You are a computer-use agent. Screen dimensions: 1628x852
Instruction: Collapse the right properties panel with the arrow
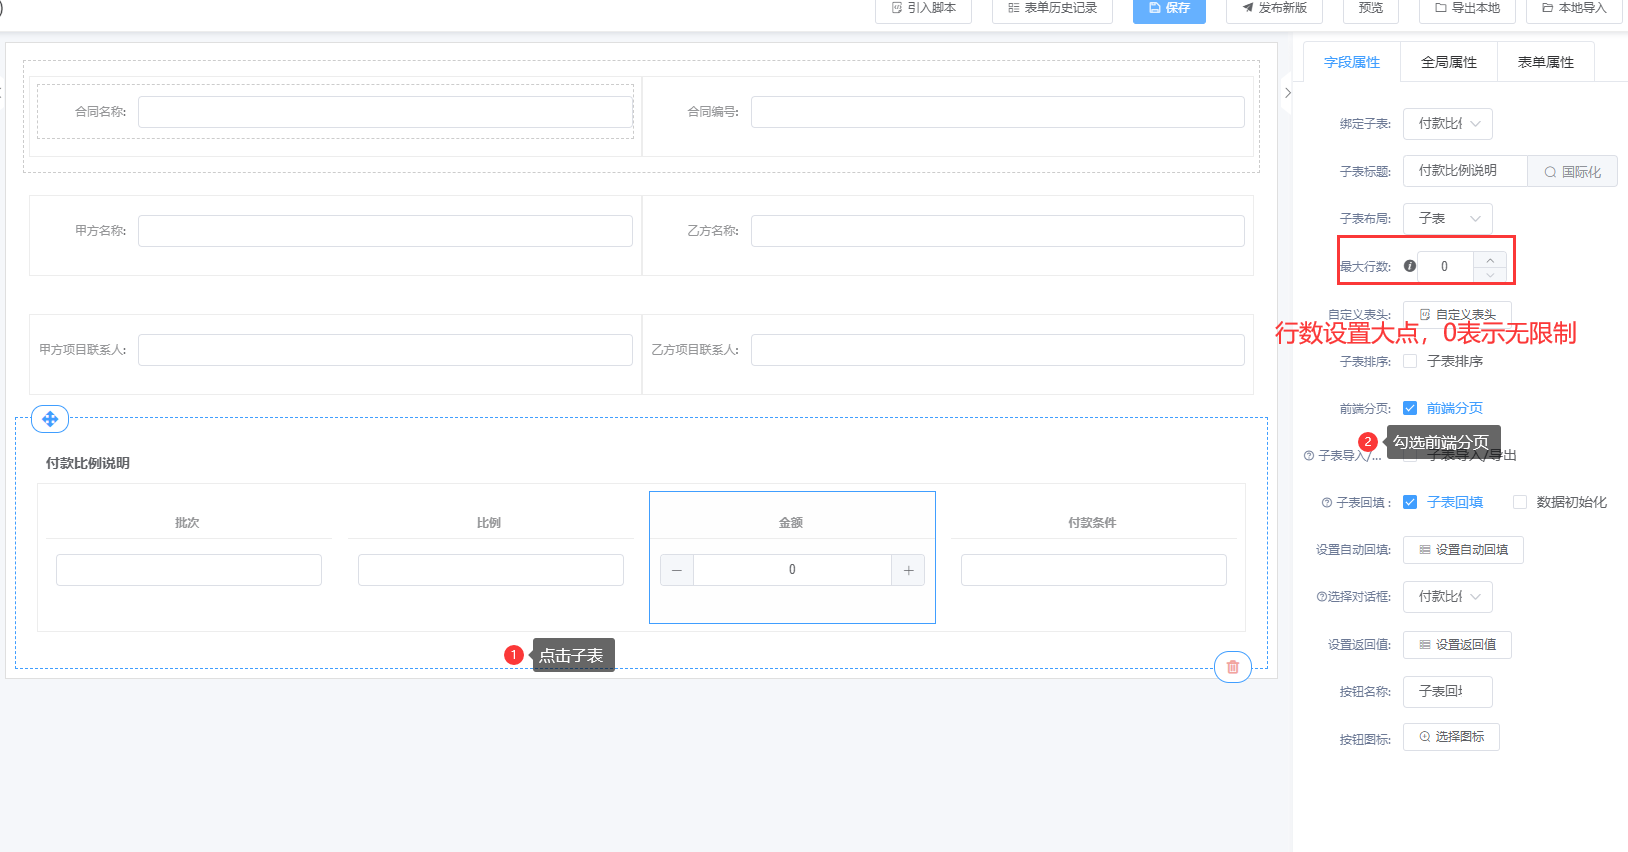1288,93
